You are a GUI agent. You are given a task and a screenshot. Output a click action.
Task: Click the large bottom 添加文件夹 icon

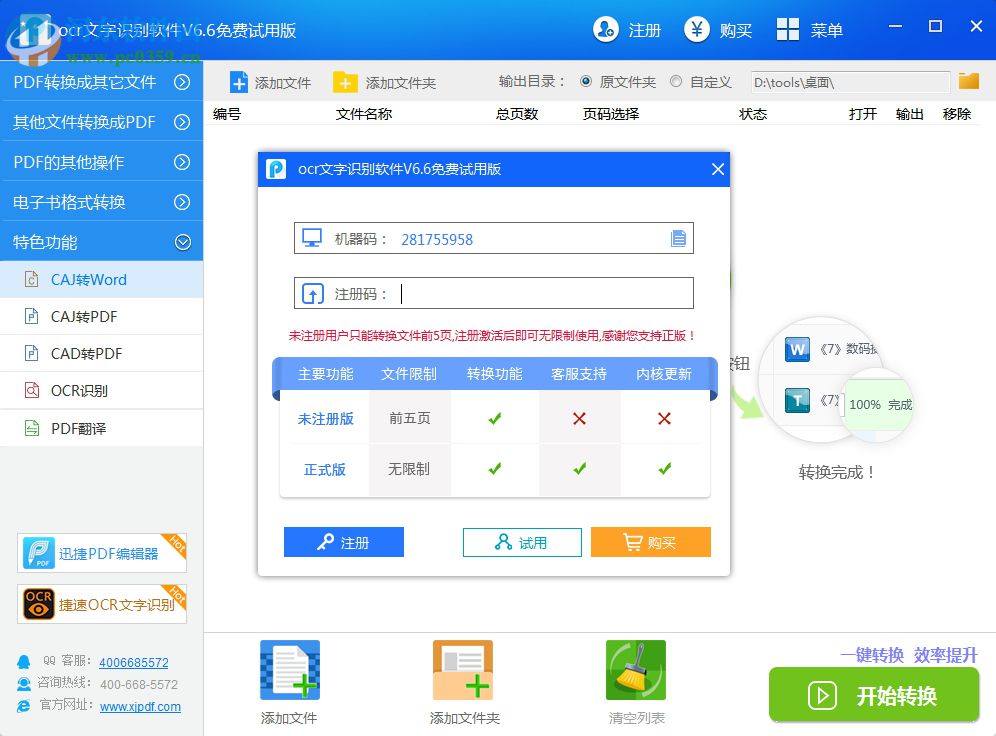pyautogui.click(x=462, y=670)
